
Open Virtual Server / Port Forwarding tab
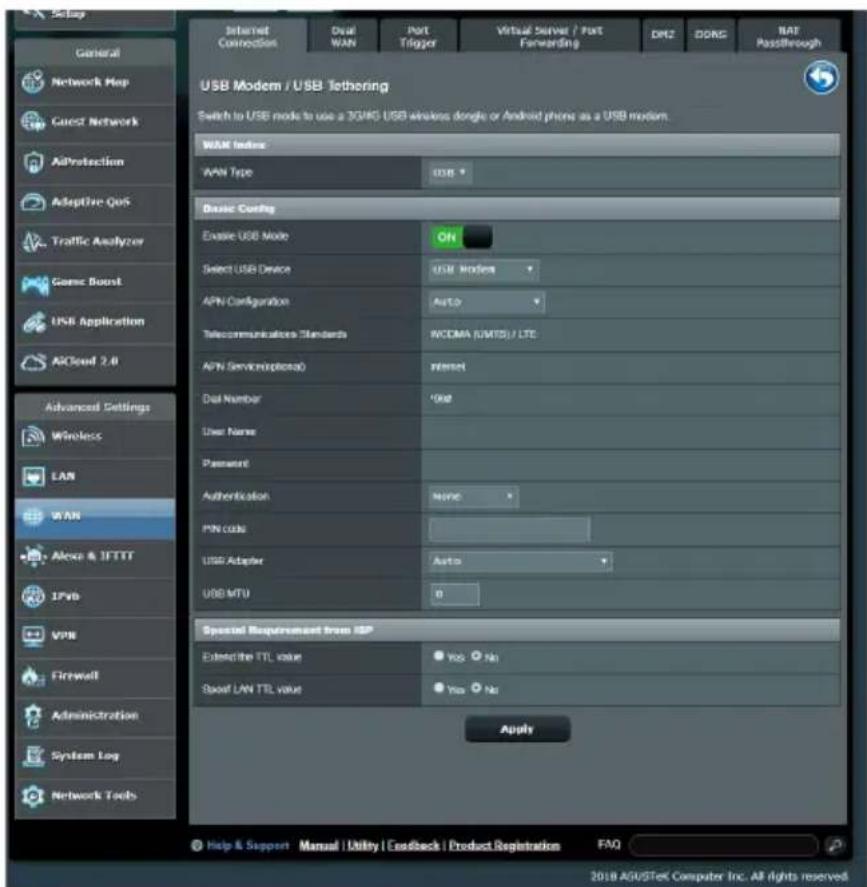[550, 36]
